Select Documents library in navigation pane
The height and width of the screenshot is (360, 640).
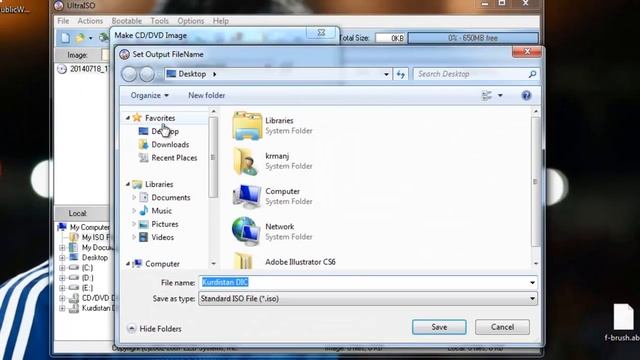tap(171, 198)
